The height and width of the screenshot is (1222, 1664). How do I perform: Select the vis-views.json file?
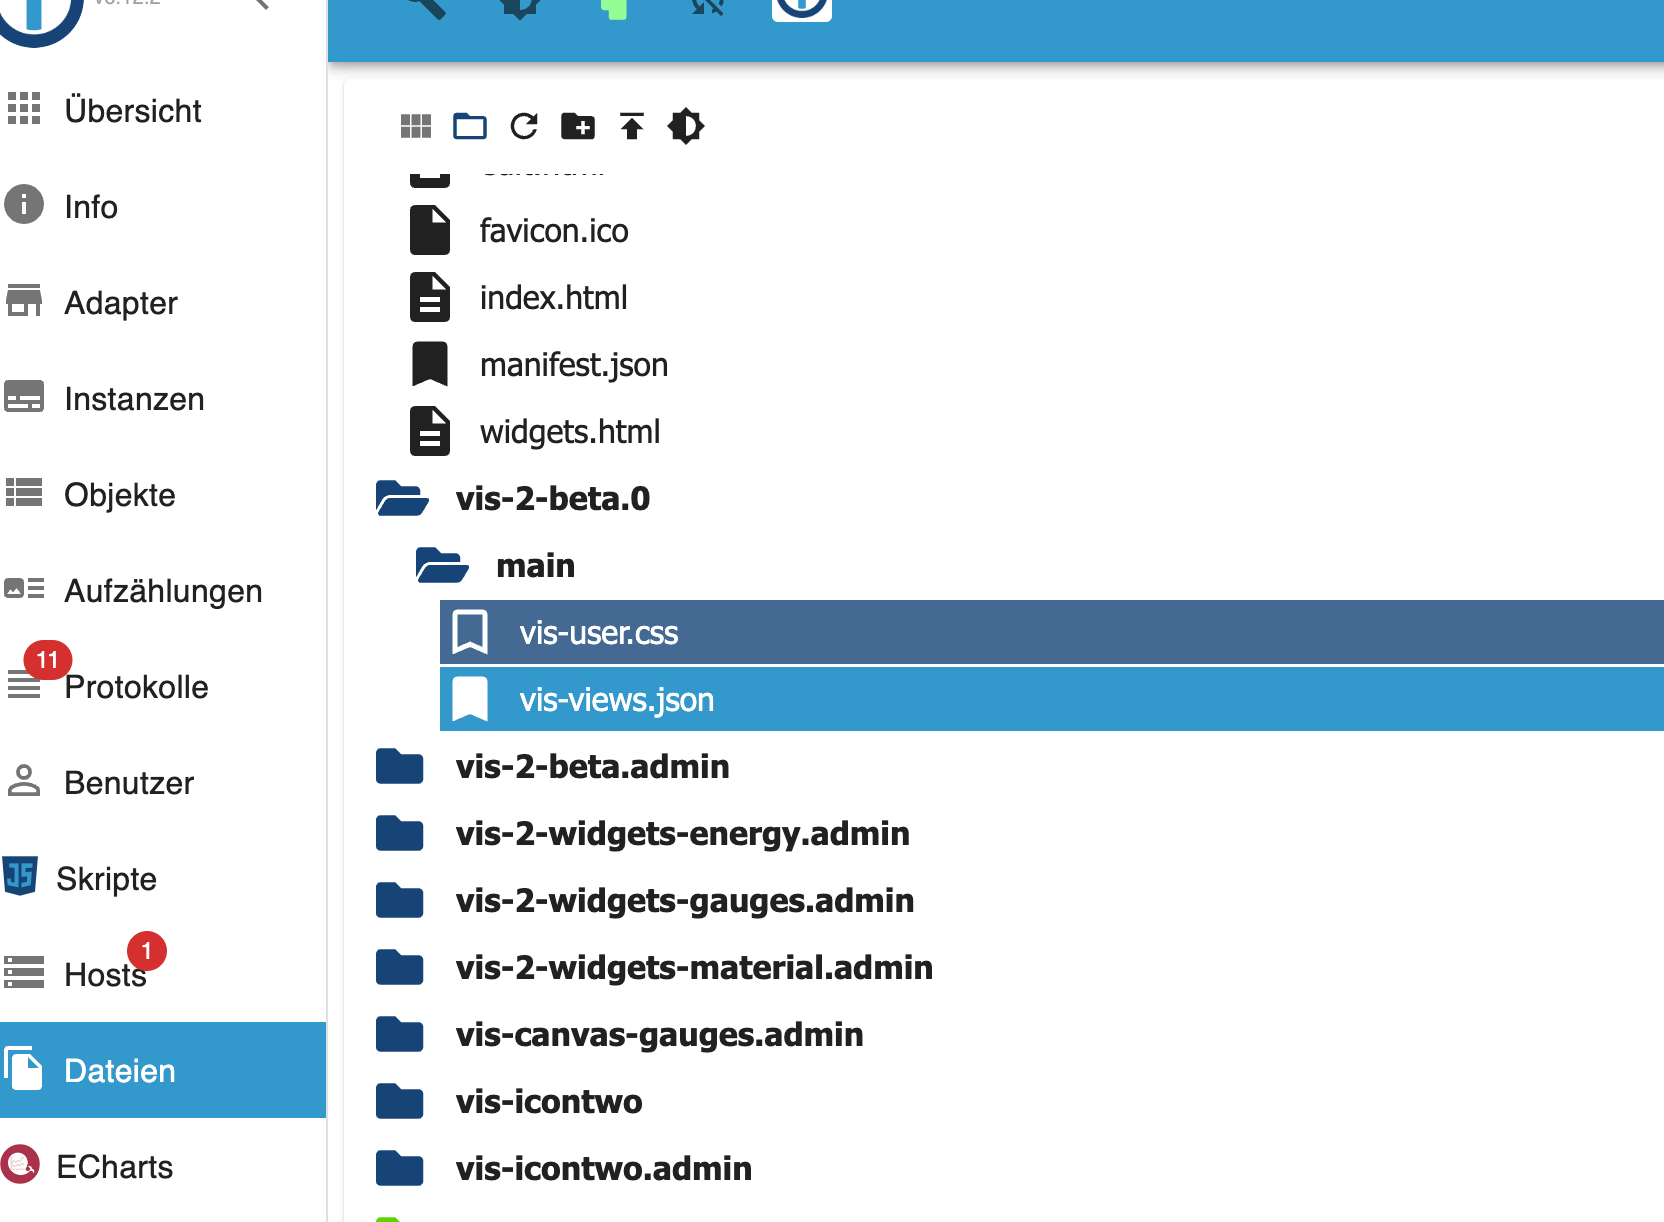(x=1052, y=700)
